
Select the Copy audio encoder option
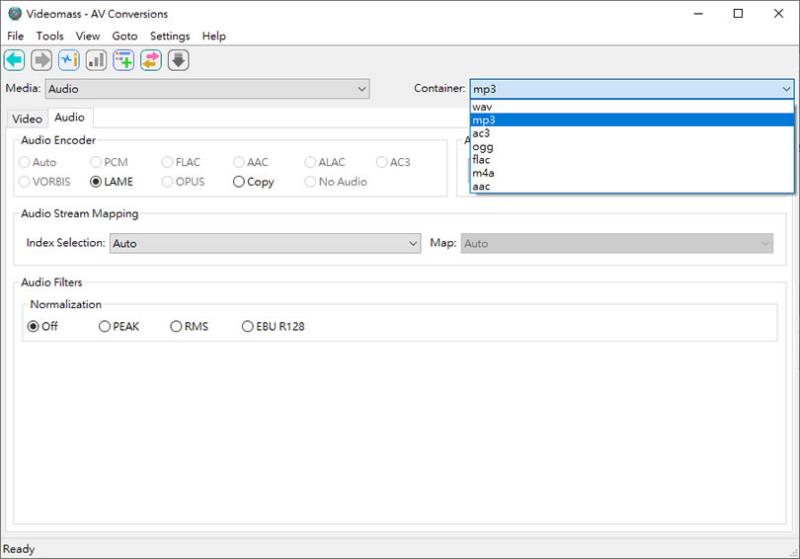254,182
